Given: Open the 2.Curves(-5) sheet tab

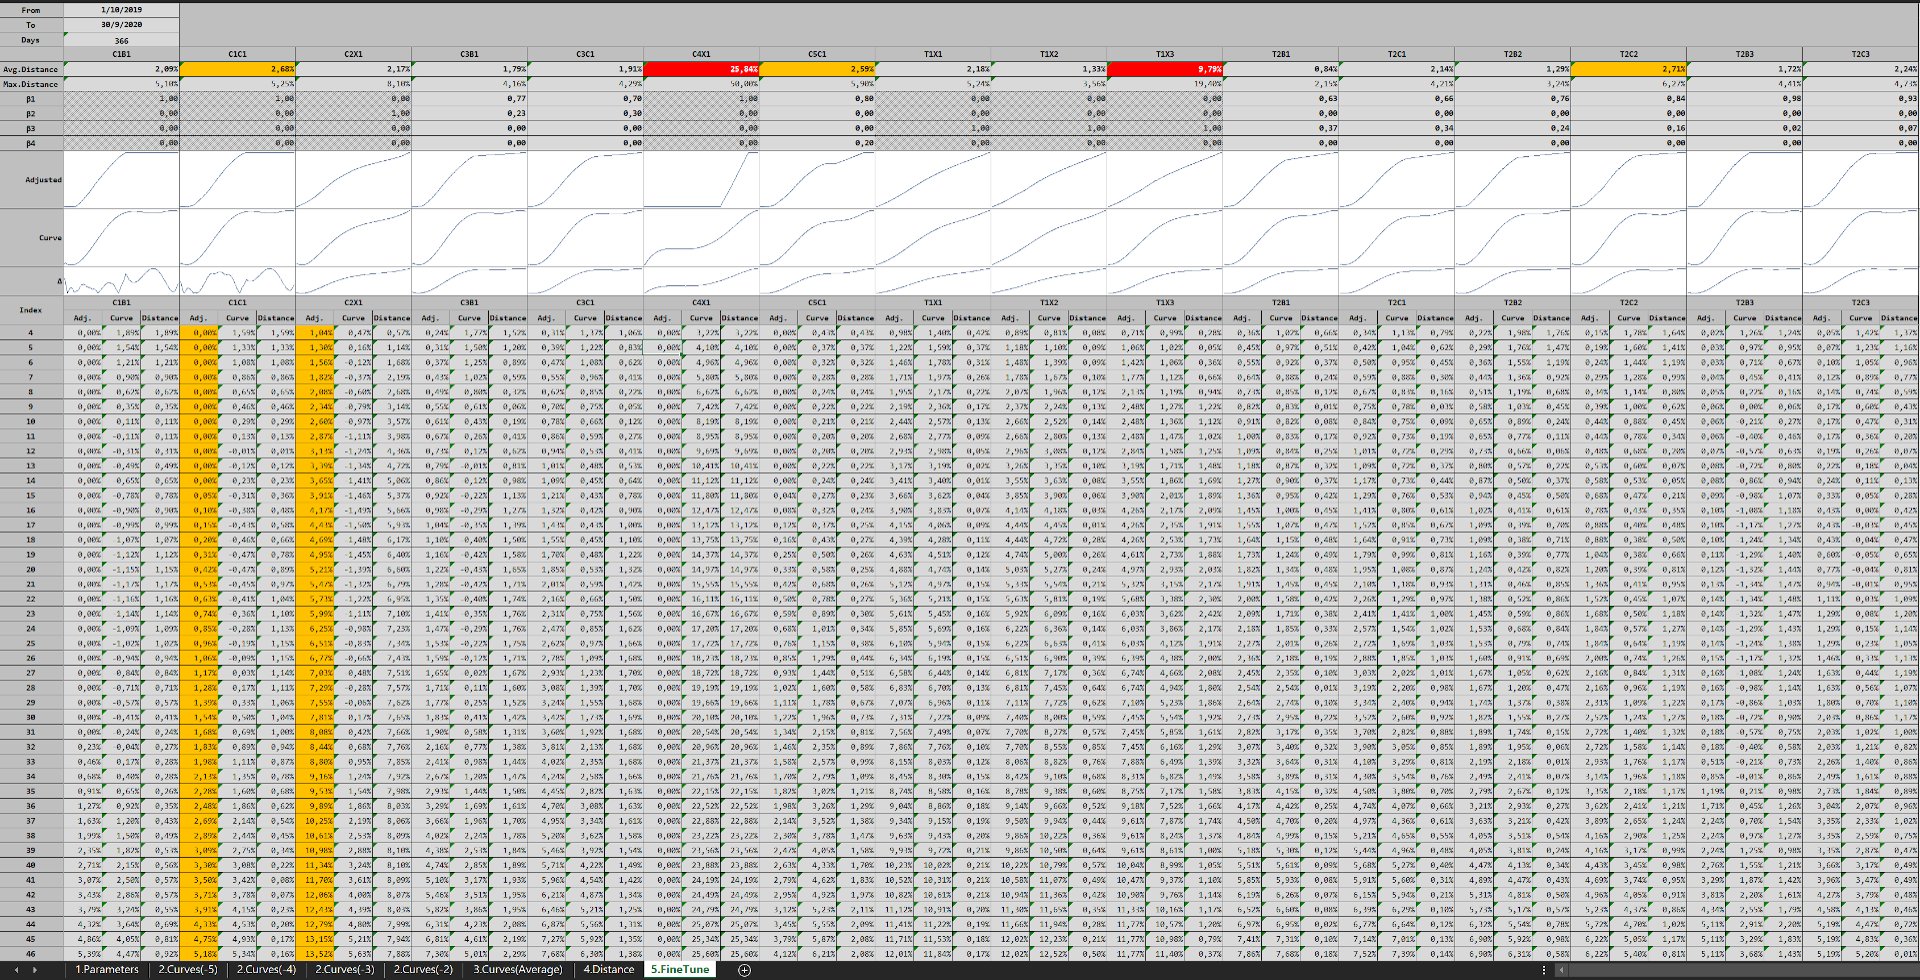Looking at the screenshot, I should coord(187,970).
